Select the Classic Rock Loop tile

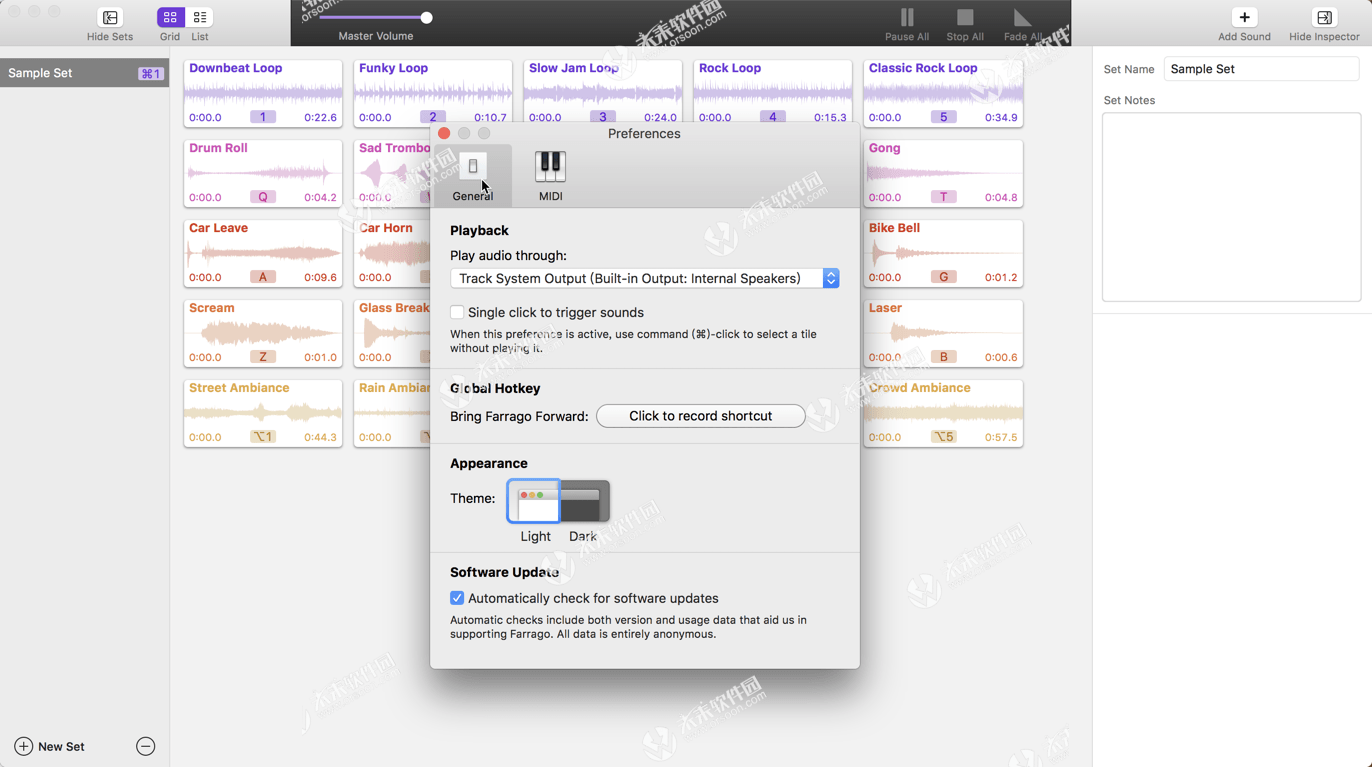[x=943, y=93]
